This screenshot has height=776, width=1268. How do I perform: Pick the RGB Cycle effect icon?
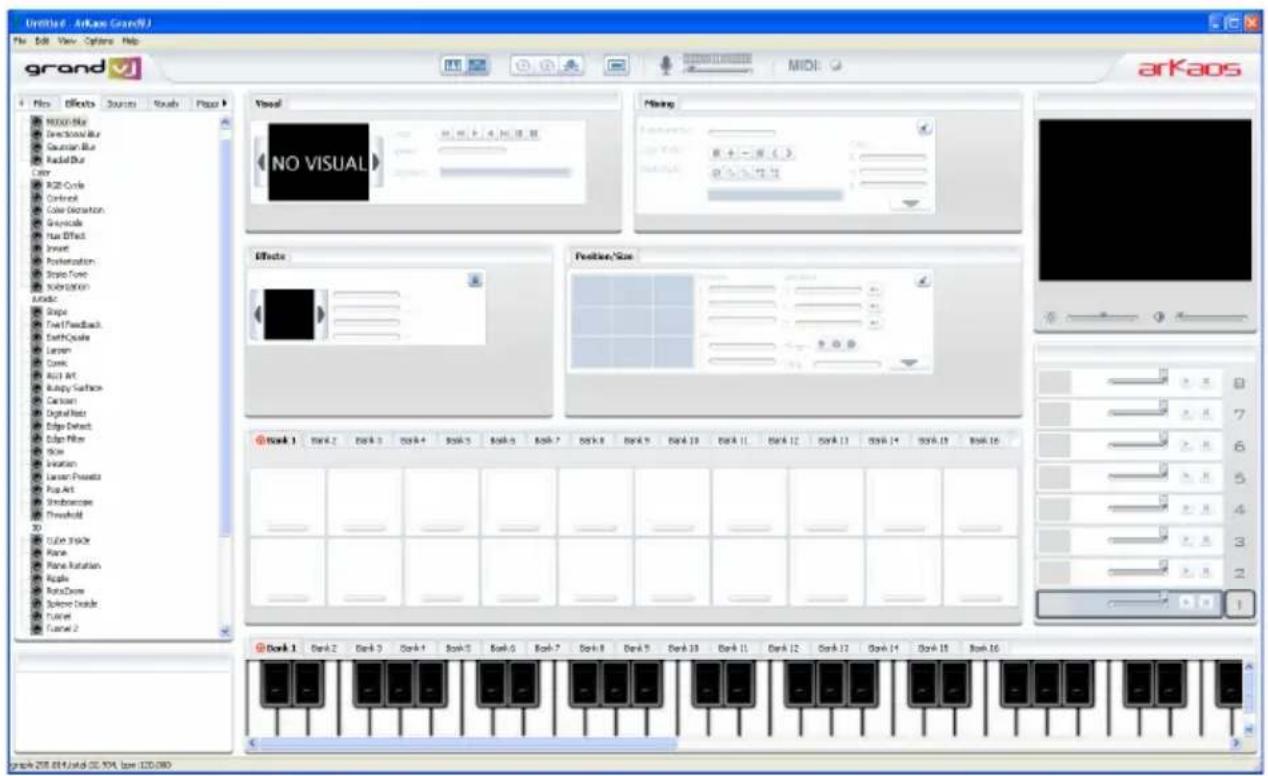coord(38,185)
